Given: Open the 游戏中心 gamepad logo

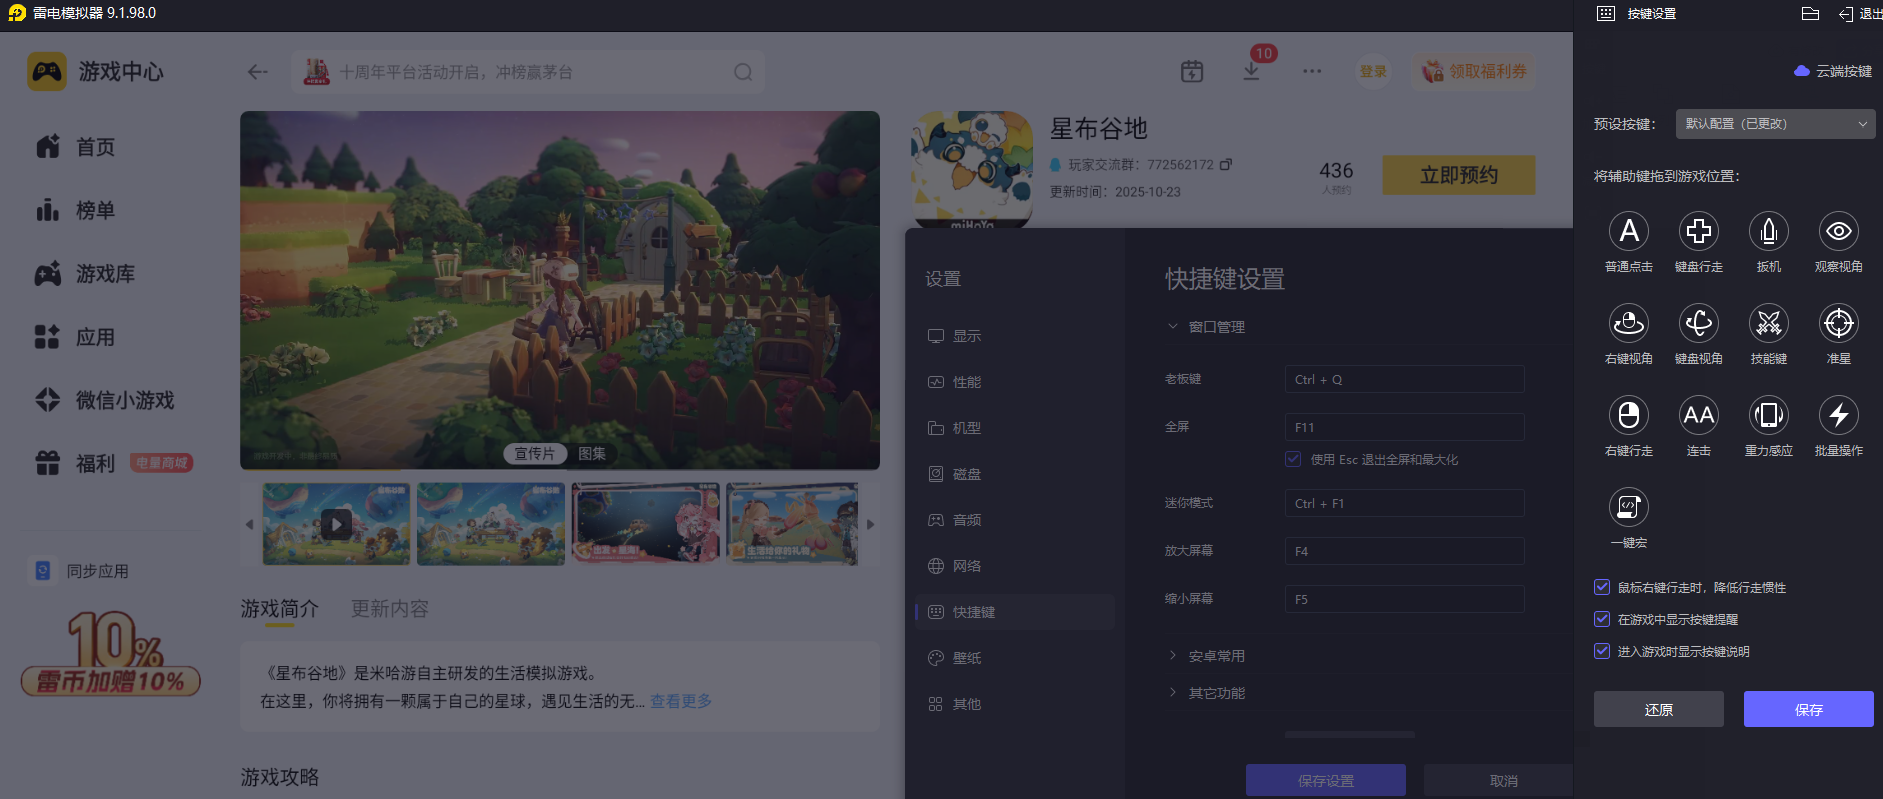Looking at the screenshot, I should pyautogui.click(x=47, y=72).
